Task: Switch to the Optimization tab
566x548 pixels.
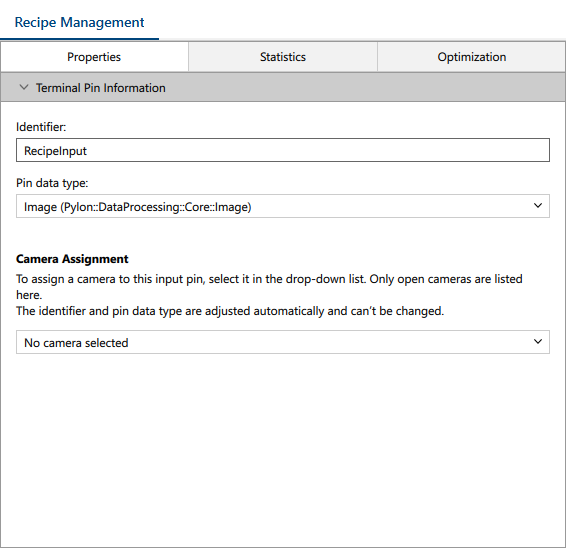Action: point(471,57)
